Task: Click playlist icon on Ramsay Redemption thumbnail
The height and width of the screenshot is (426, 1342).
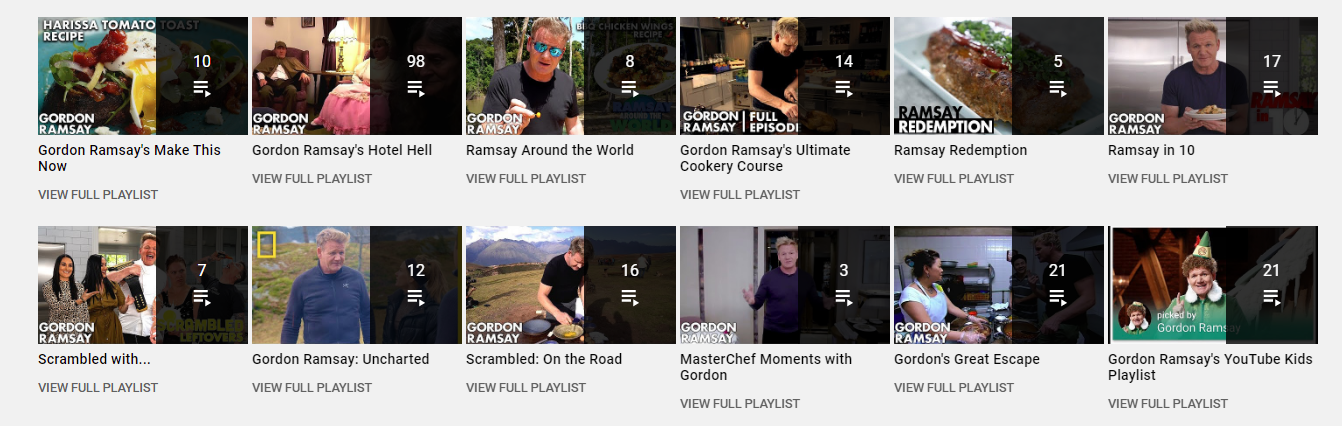Action: click(x=1058, y=88)
